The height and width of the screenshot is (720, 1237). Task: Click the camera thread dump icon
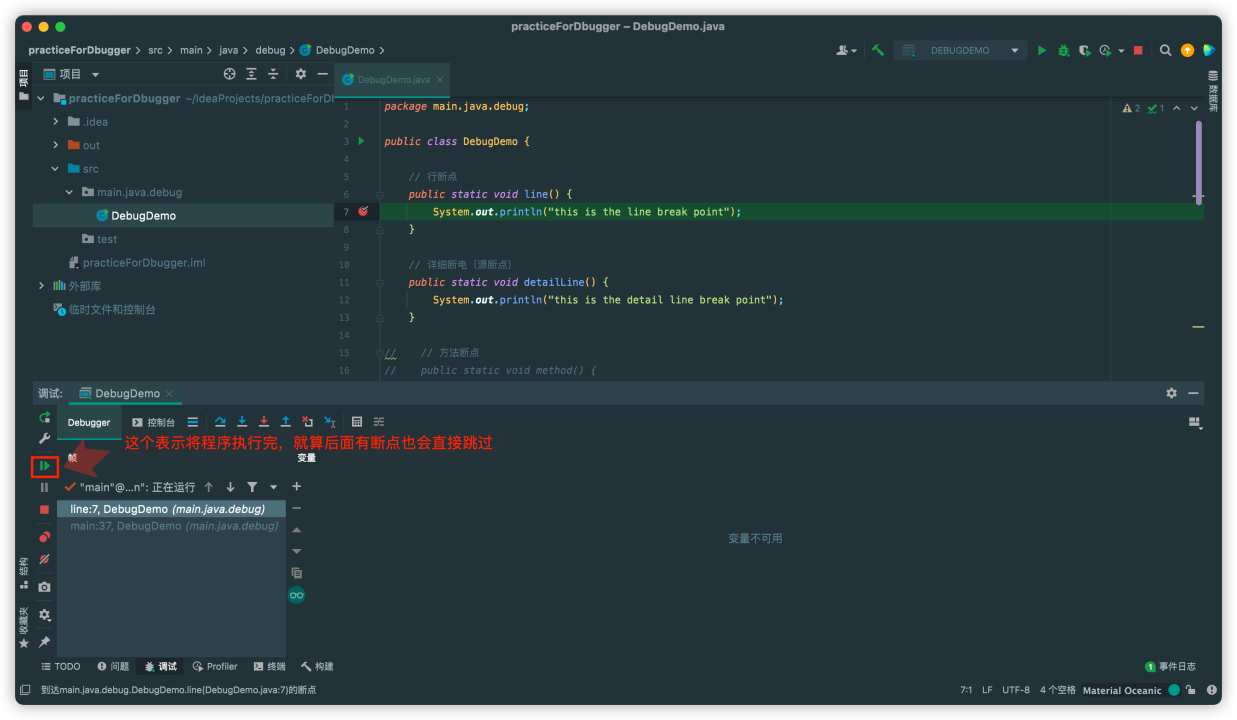[x=44, y=587]
